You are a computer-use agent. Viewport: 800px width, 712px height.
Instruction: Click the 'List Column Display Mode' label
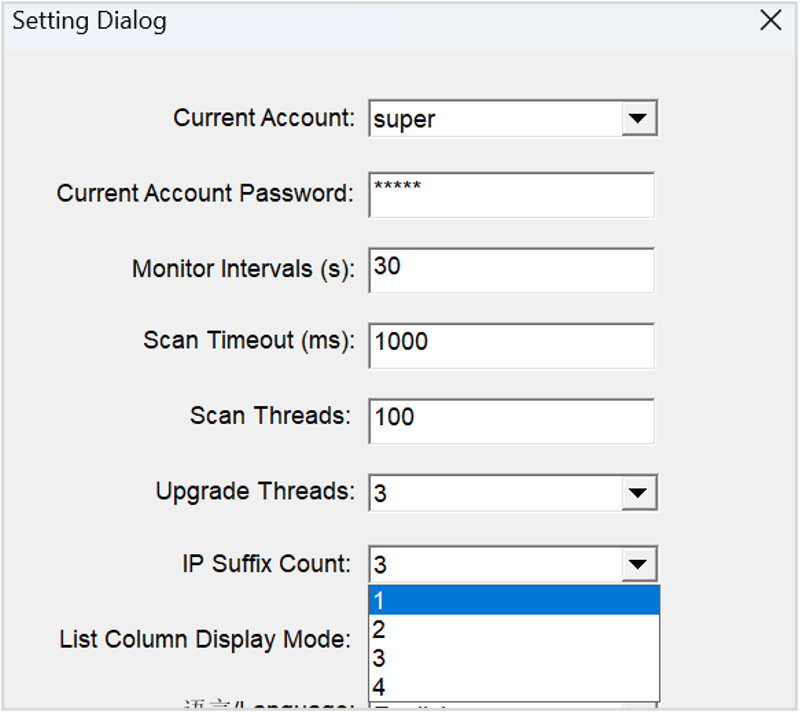pyautogui.click(x=205, y=639)
